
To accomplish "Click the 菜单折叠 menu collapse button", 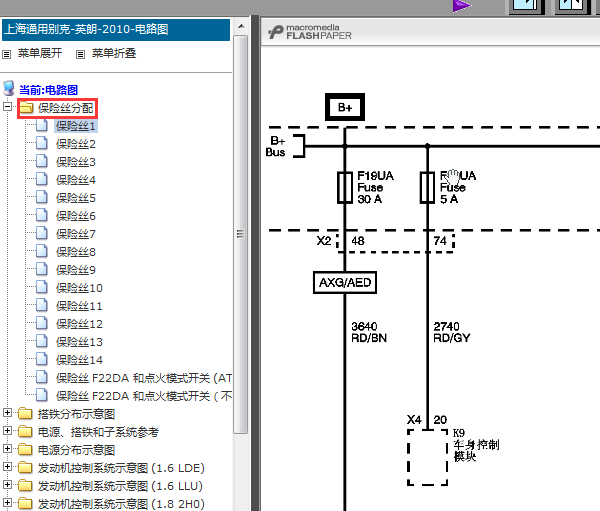I will tap(114, 53).
